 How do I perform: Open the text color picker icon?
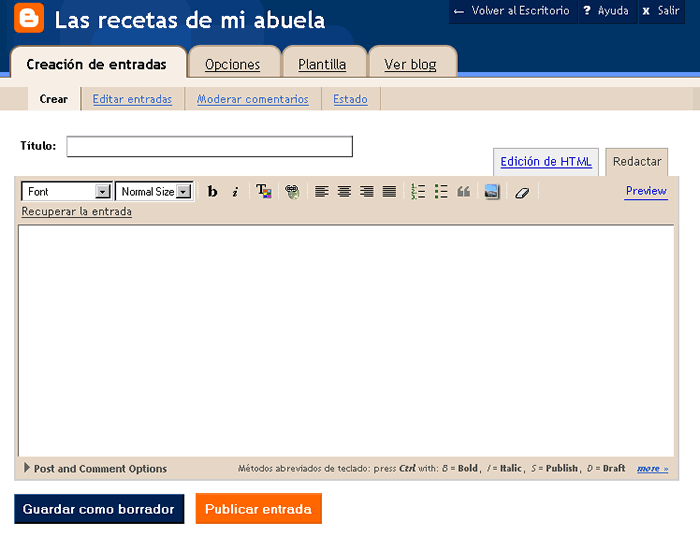tap(264, 191)
